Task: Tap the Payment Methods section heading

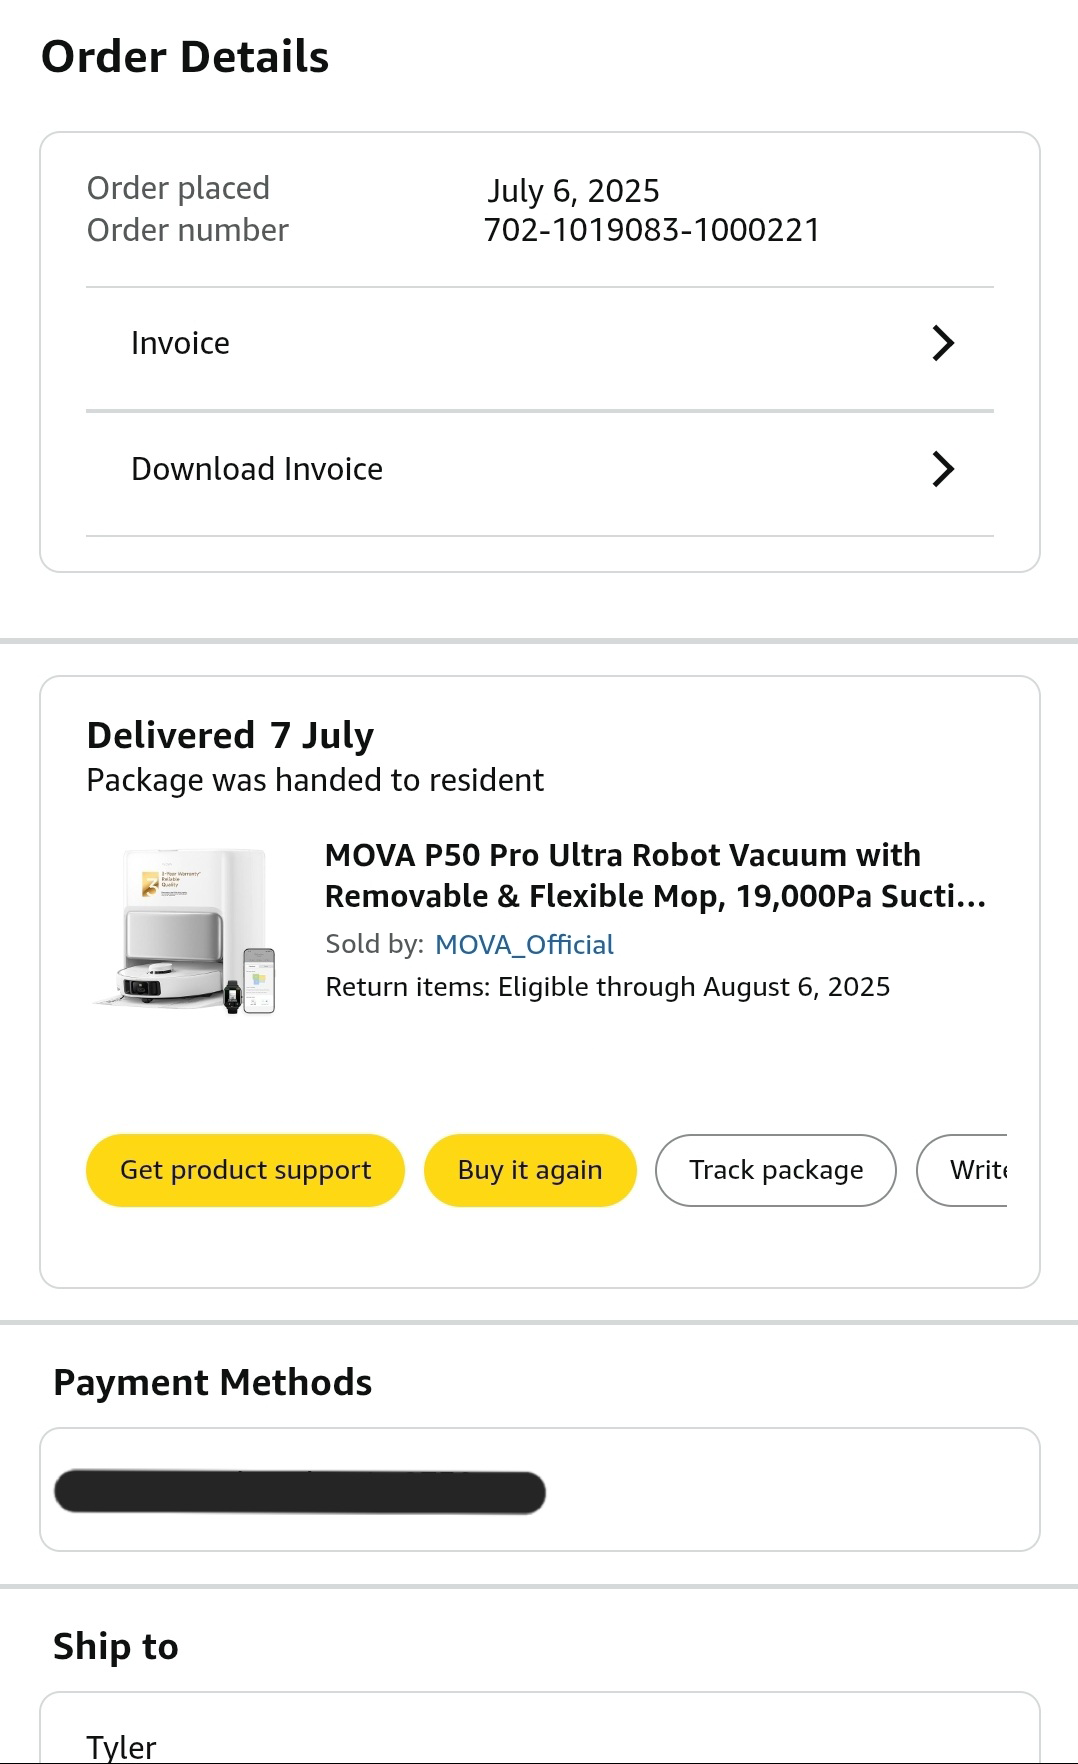Action: 213,1382
